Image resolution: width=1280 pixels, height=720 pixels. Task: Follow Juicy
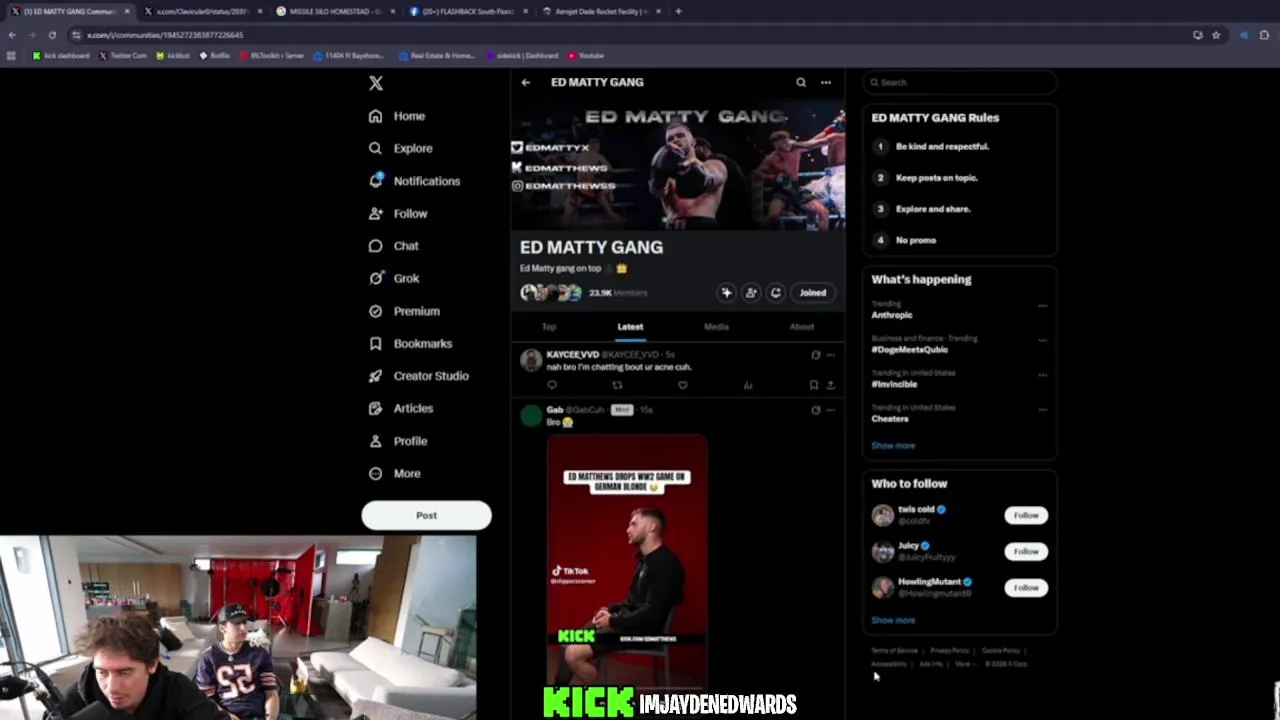pos(1026,551)
